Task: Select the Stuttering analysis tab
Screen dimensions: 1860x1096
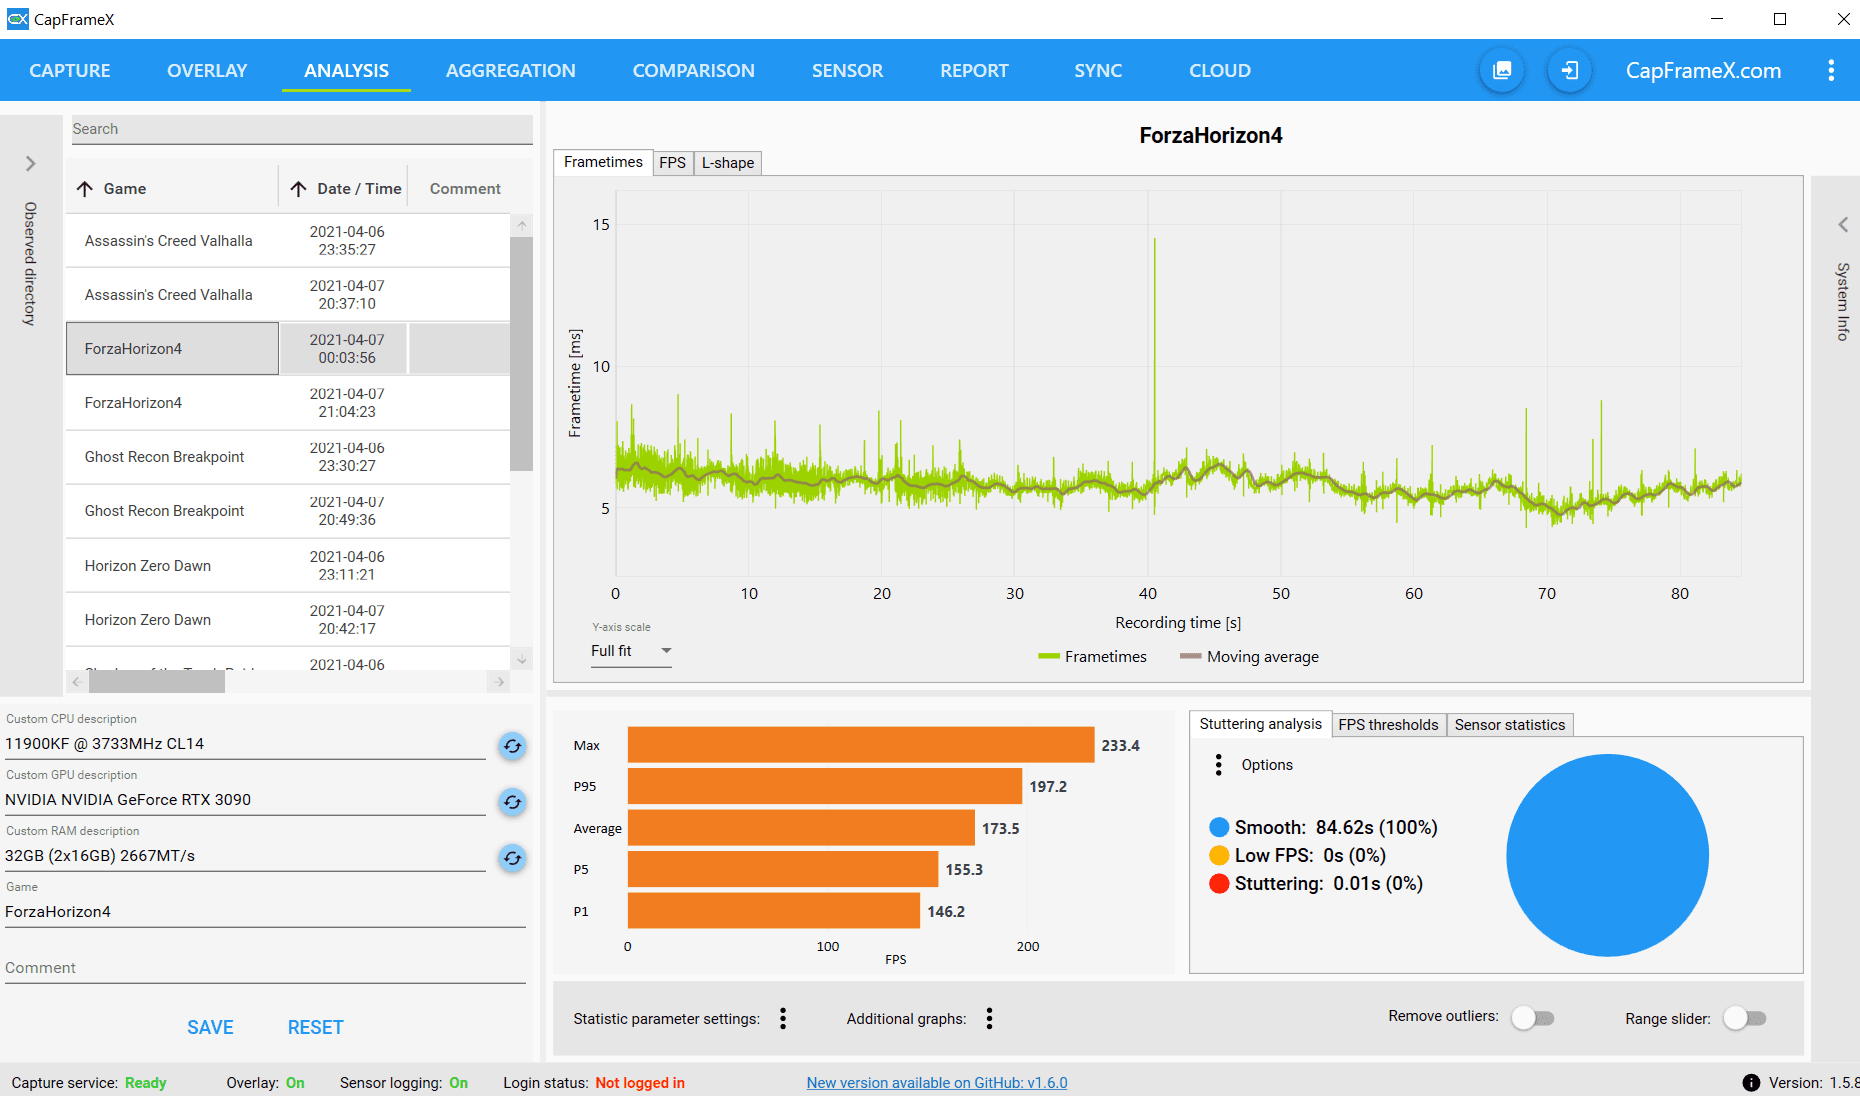Action: coord(1260,724)
